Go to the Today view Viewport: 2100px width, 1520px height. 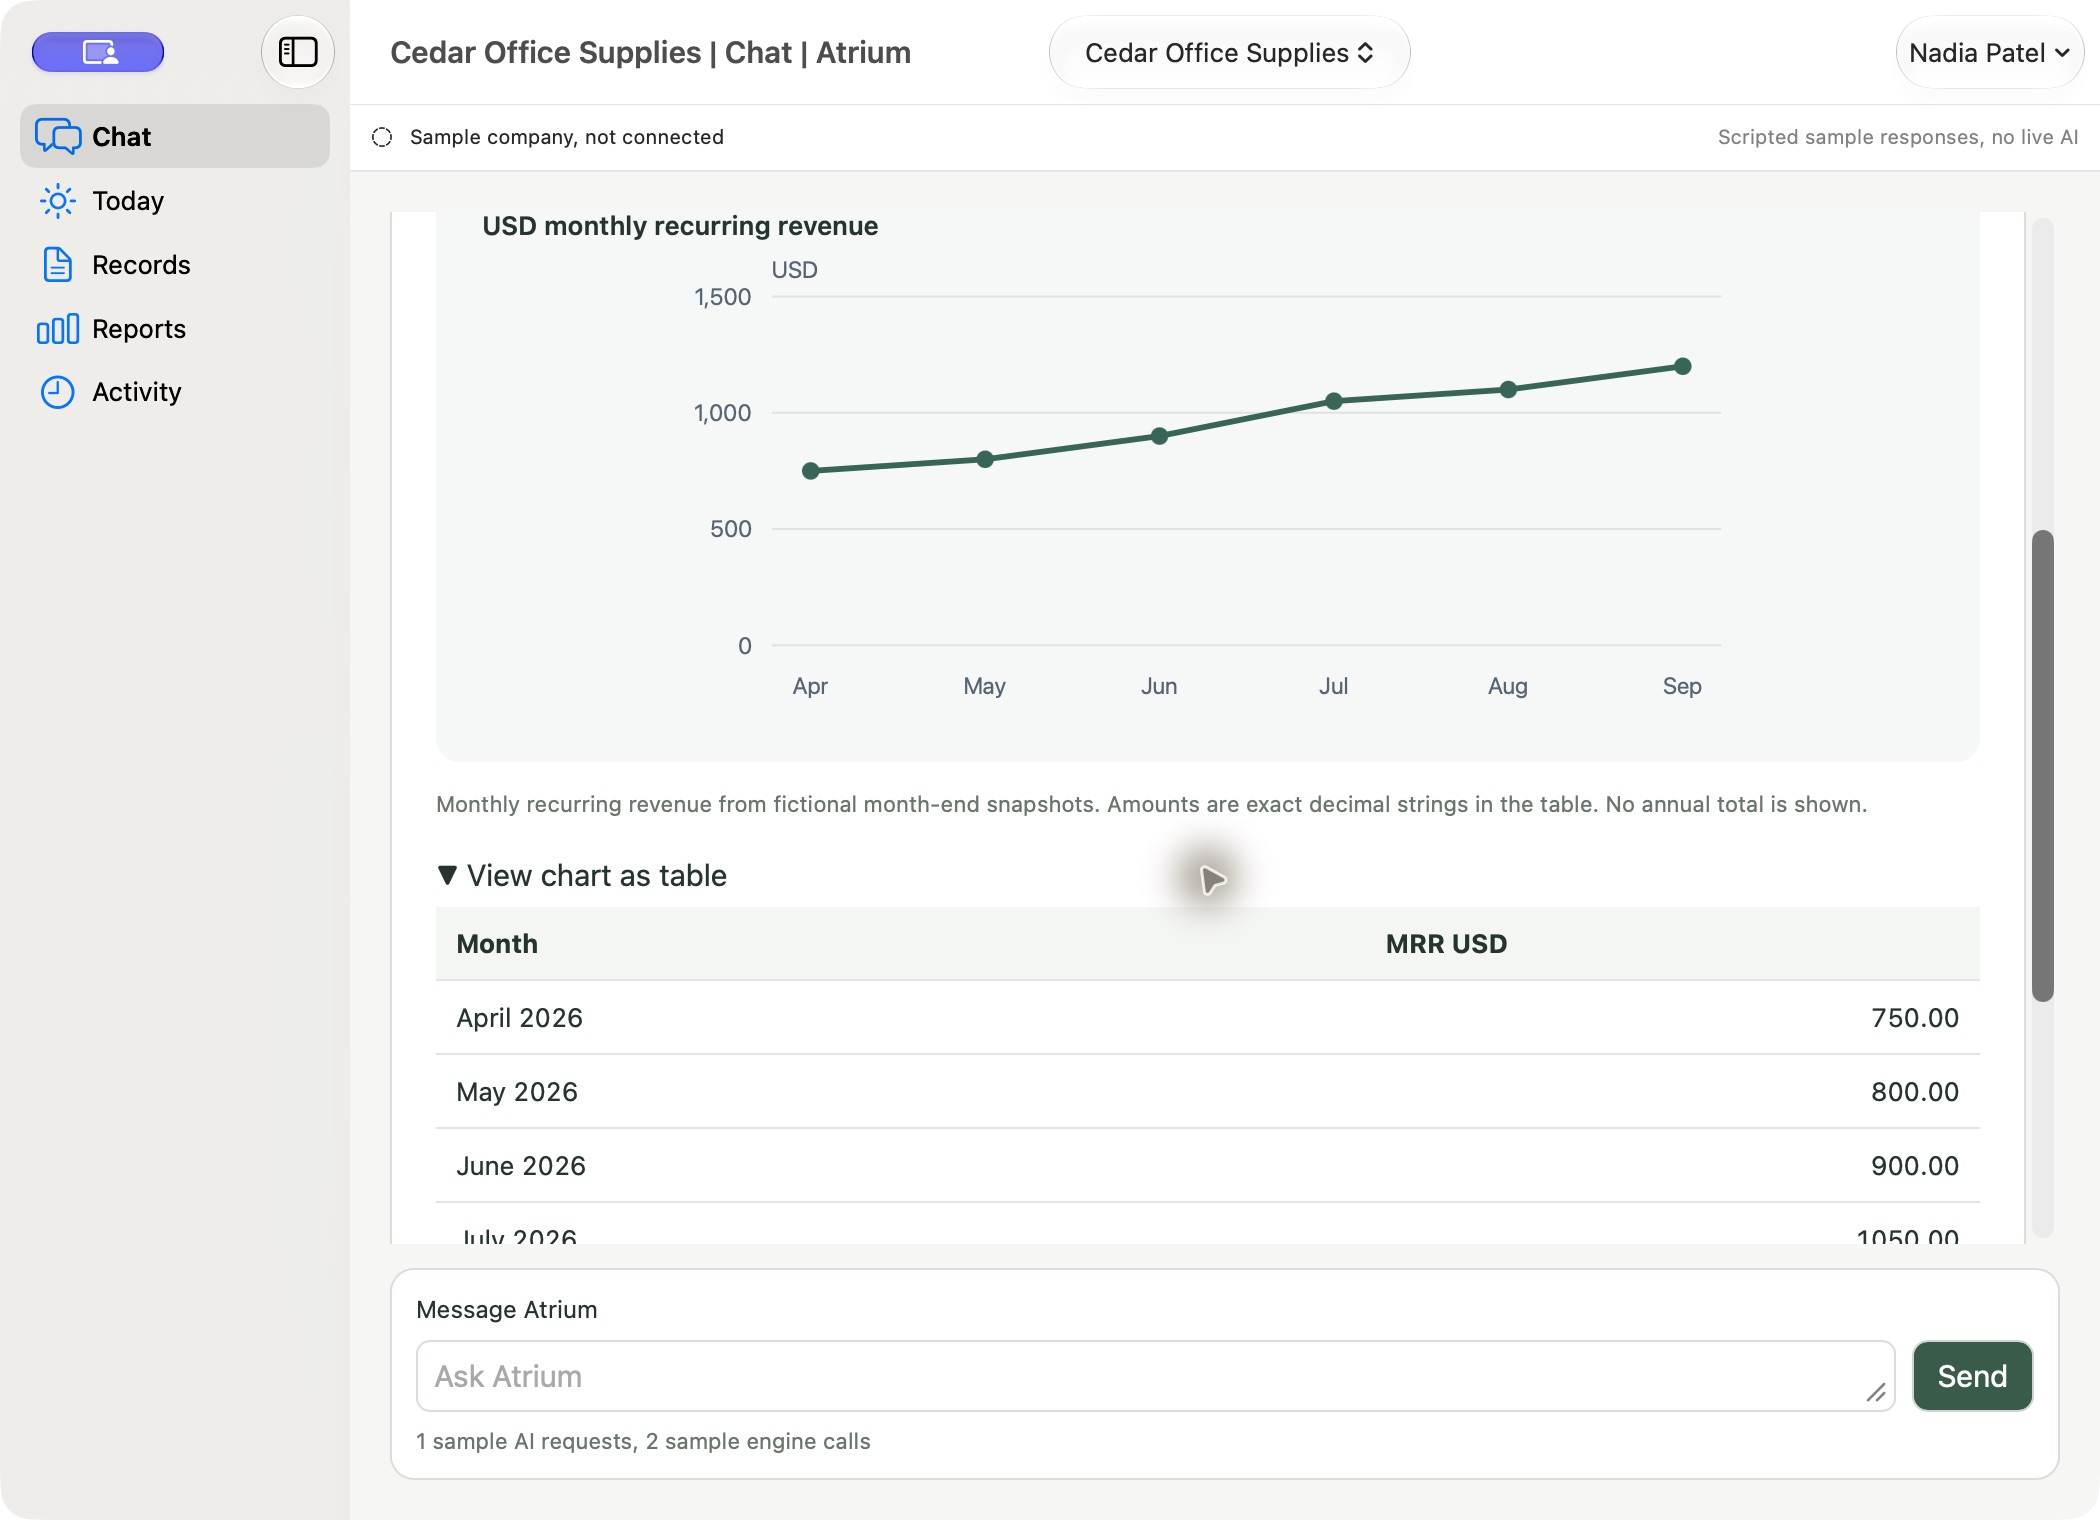click(x=175, y=200)
